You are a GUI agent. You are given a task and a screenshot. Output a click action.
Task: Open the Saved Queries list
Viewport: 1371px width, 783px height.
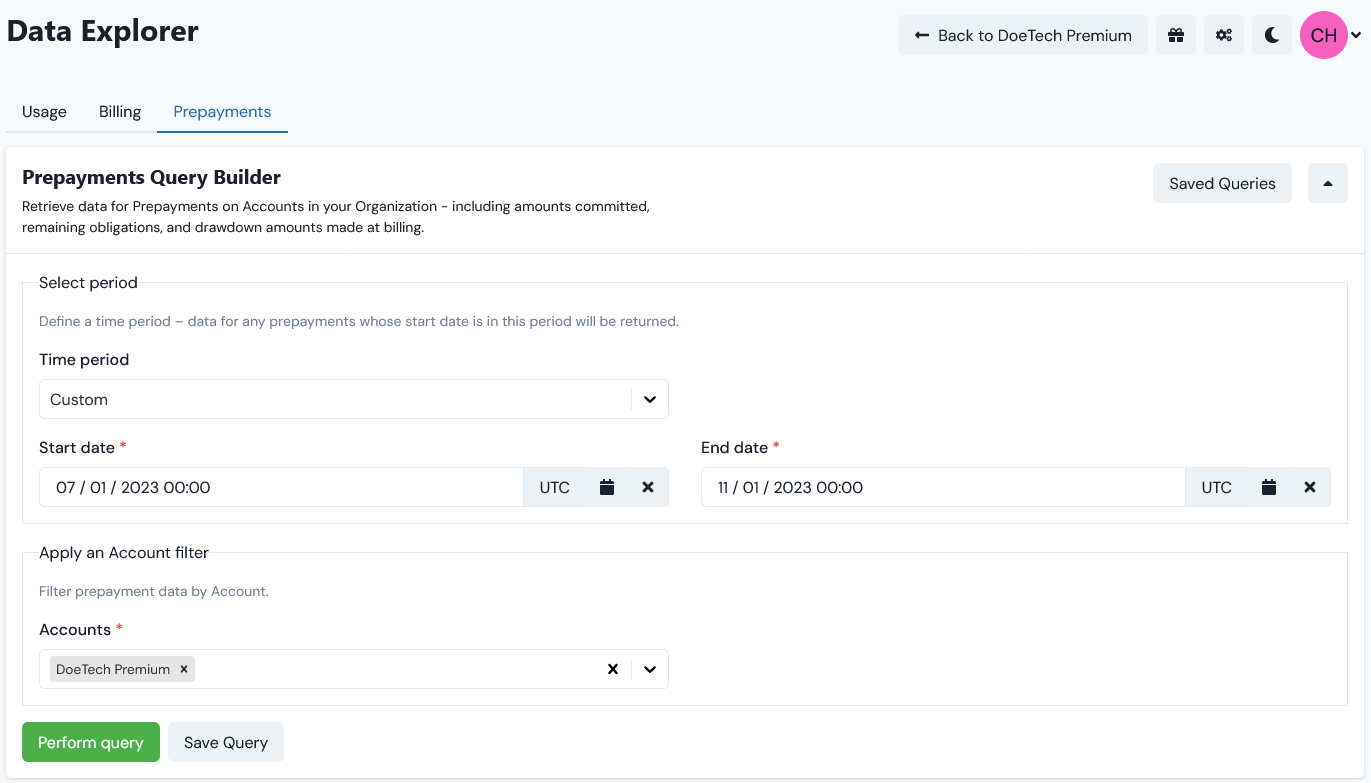coord(1222,183)
